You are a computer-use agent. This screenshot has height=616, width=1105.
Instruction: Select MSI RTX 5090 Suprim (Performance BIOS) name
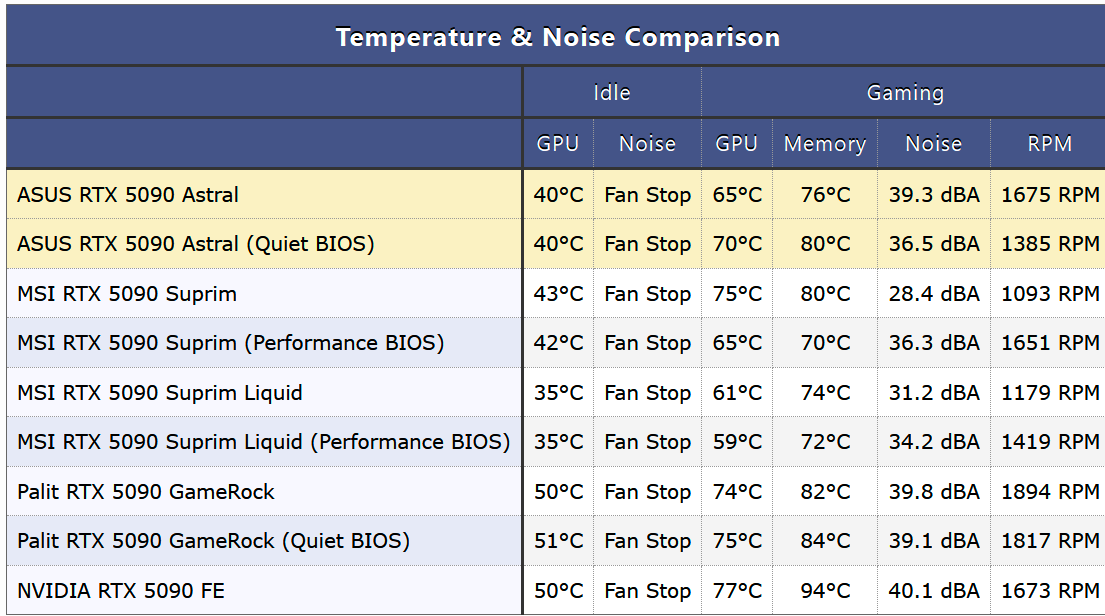[230, 343]
